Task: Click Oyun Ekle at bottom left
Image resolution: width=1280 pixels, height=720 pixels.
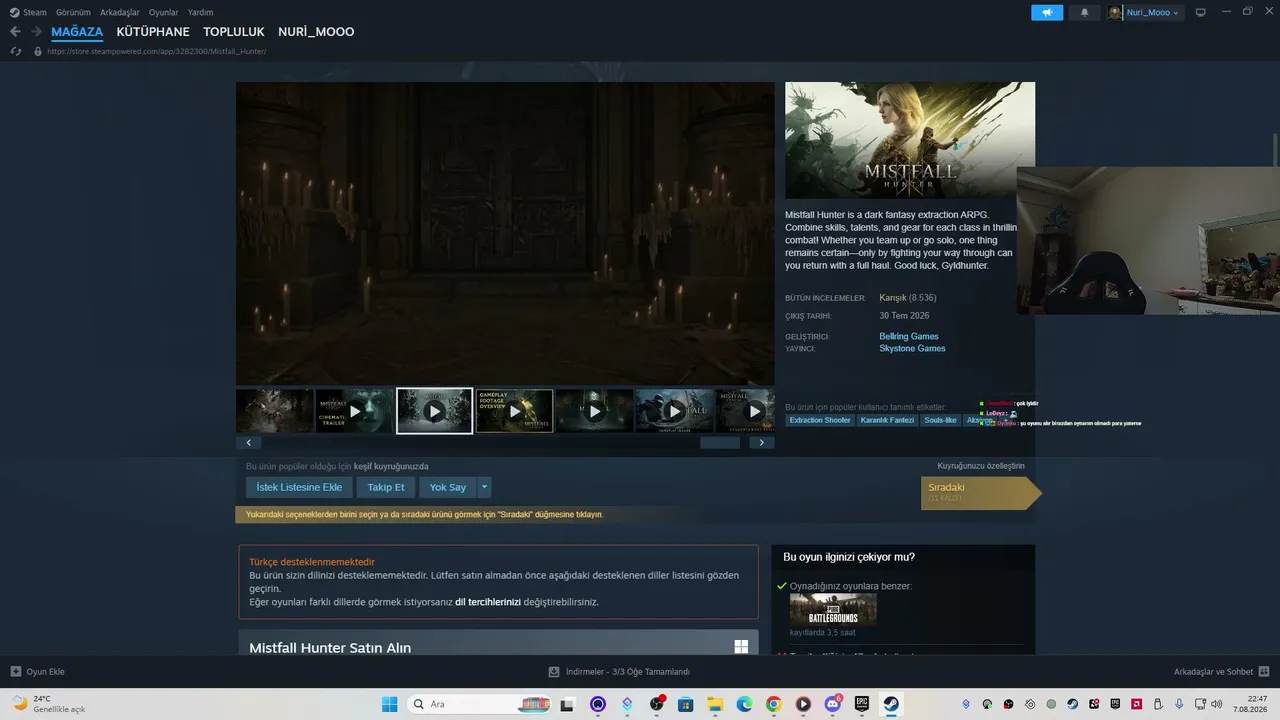Action: pos(37,672)
